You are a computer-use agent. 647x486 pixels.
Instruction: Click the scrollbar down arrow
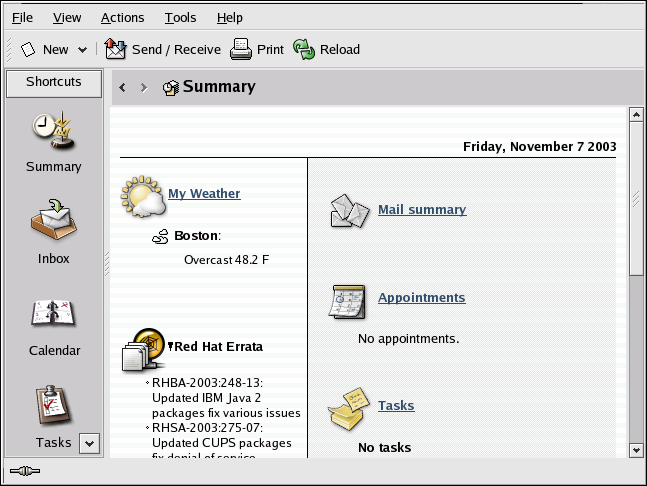[635, 450]
